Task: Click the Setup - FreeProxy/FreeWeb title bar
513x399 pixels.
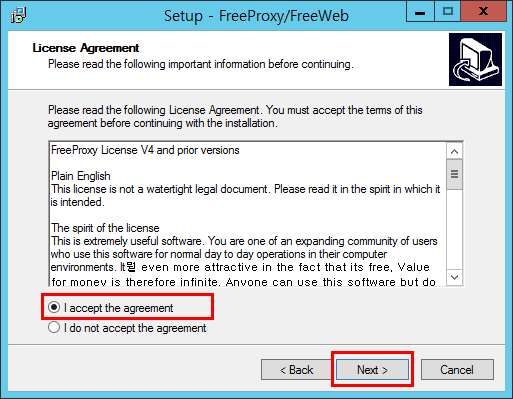Action: pos(256,16)
